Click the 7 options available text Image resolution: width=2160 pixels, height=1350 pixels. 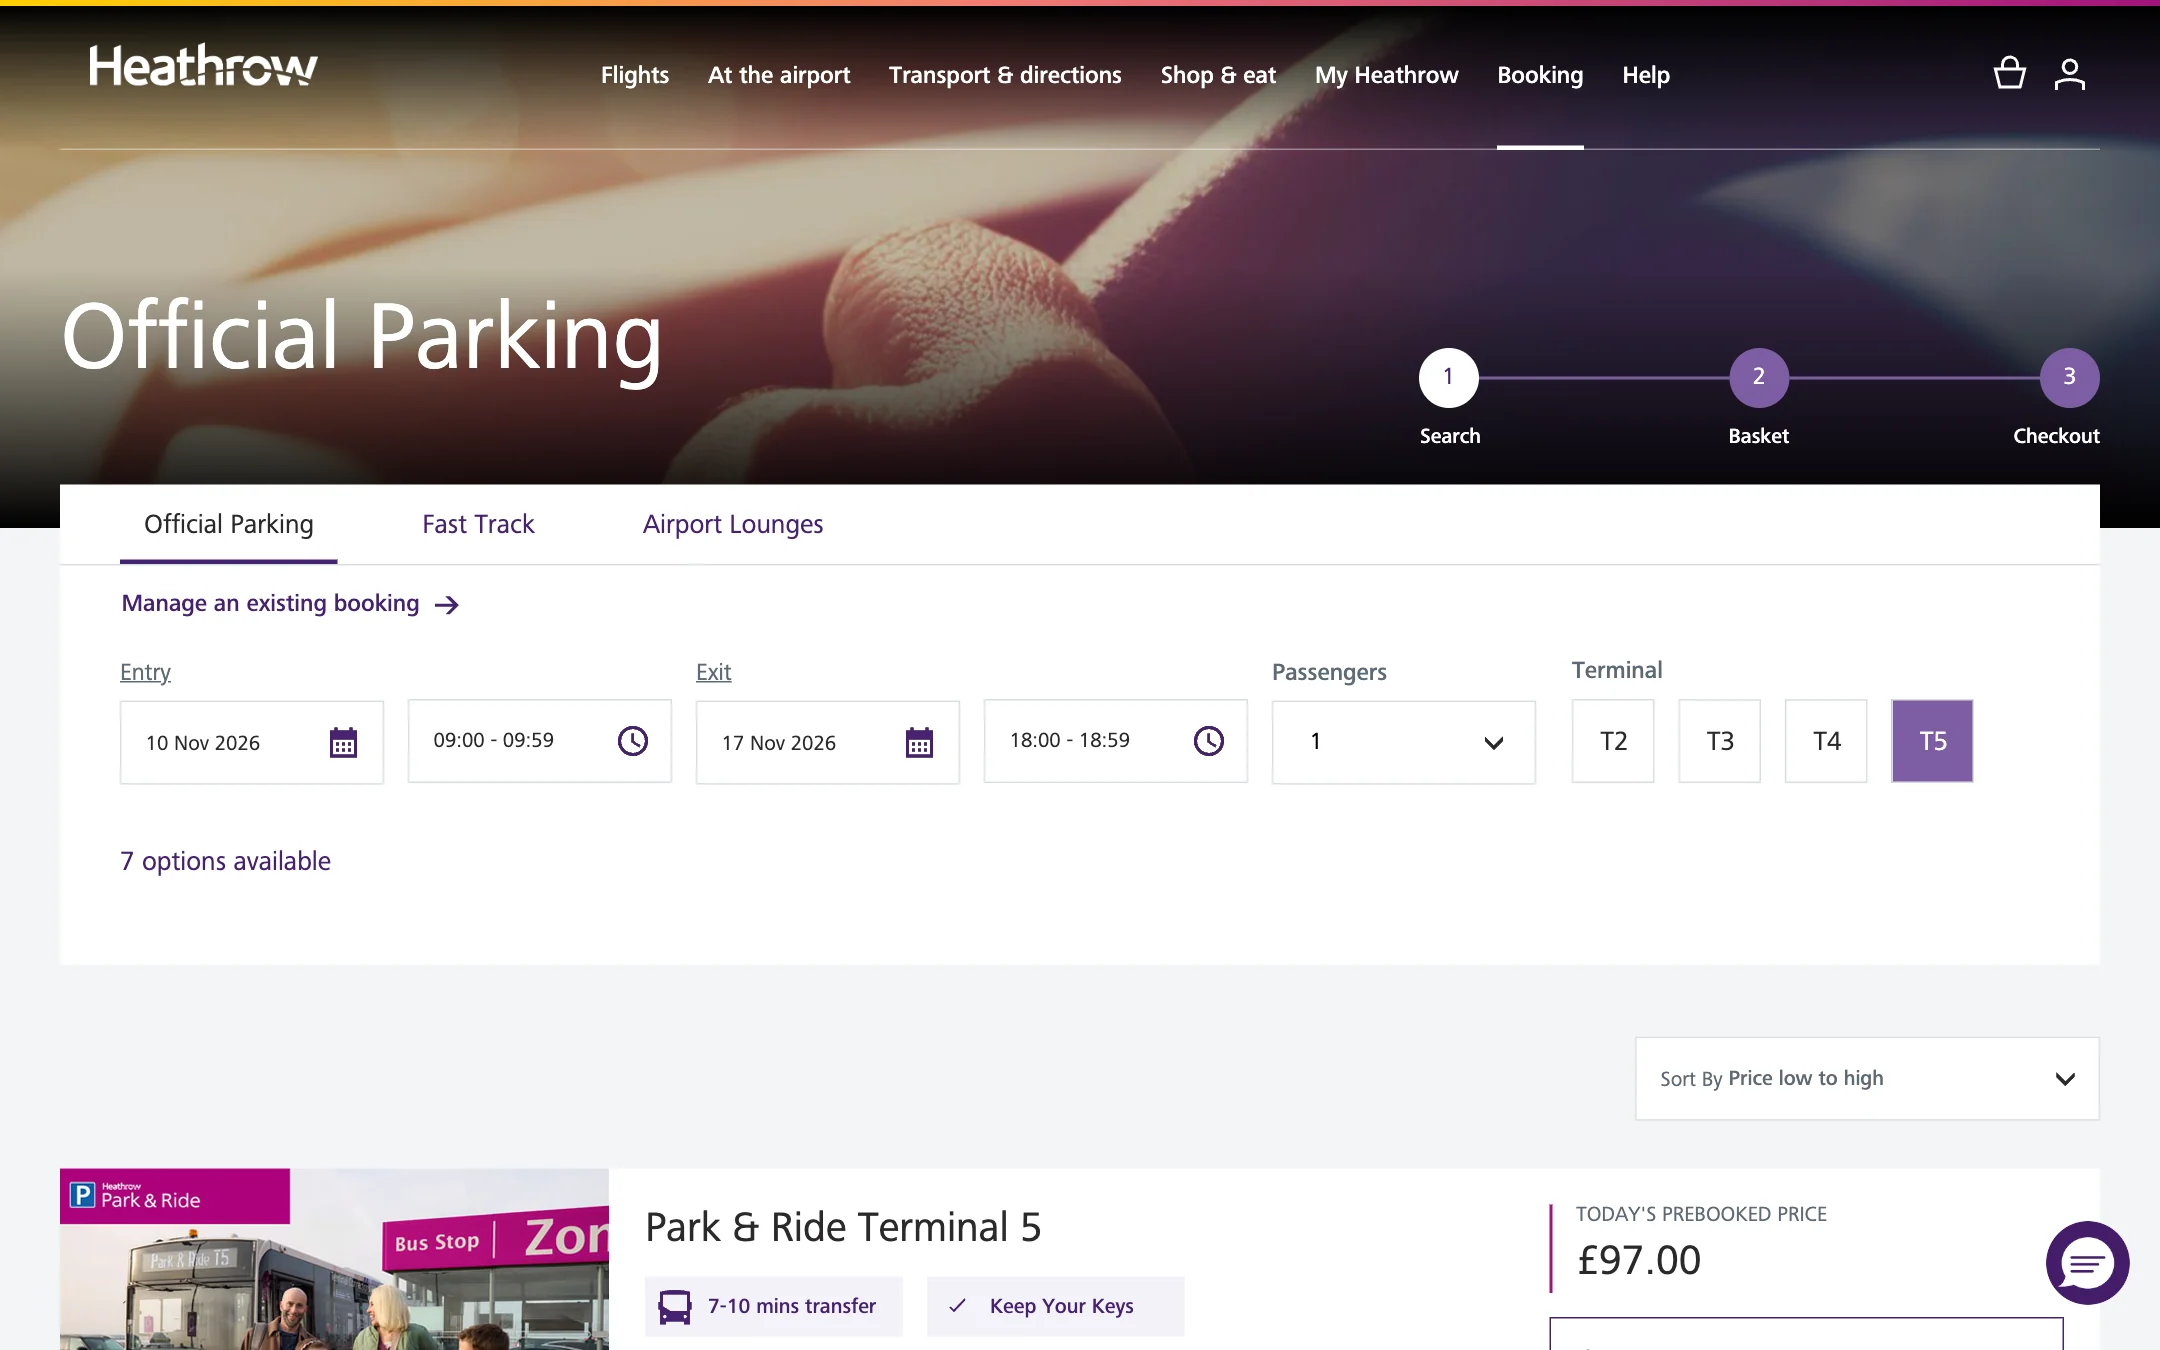[225, 861]
